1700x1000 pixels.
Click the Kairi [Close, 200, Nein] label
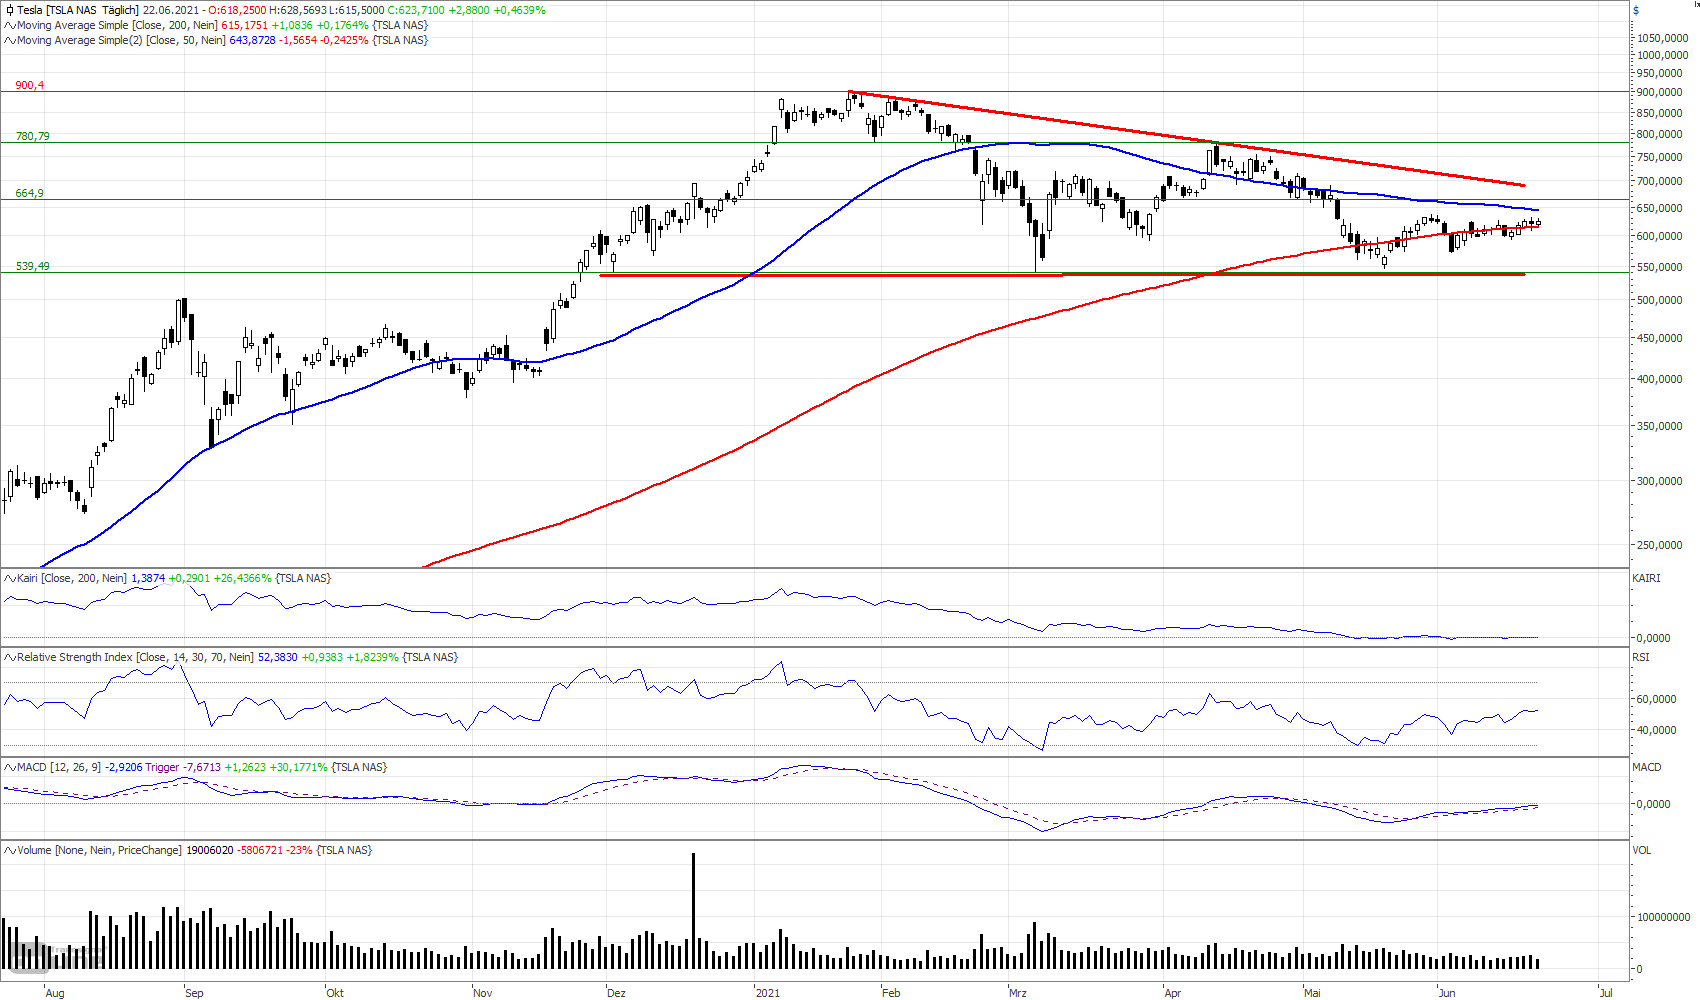tap(72, 578)
